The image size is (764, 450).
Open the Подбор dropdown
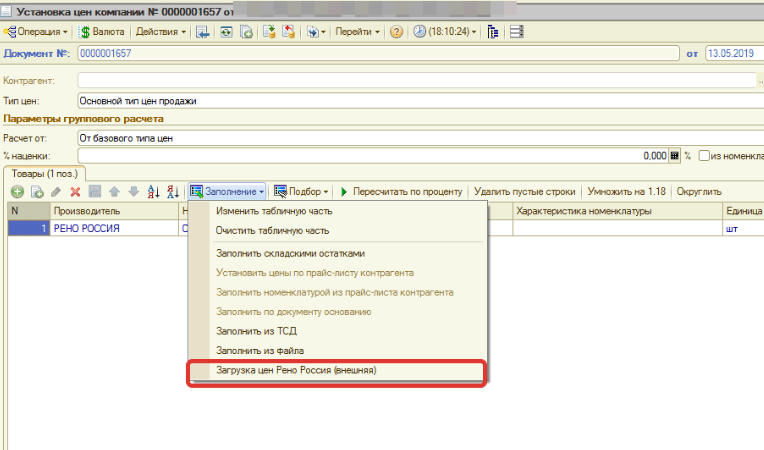click(301, 191)
